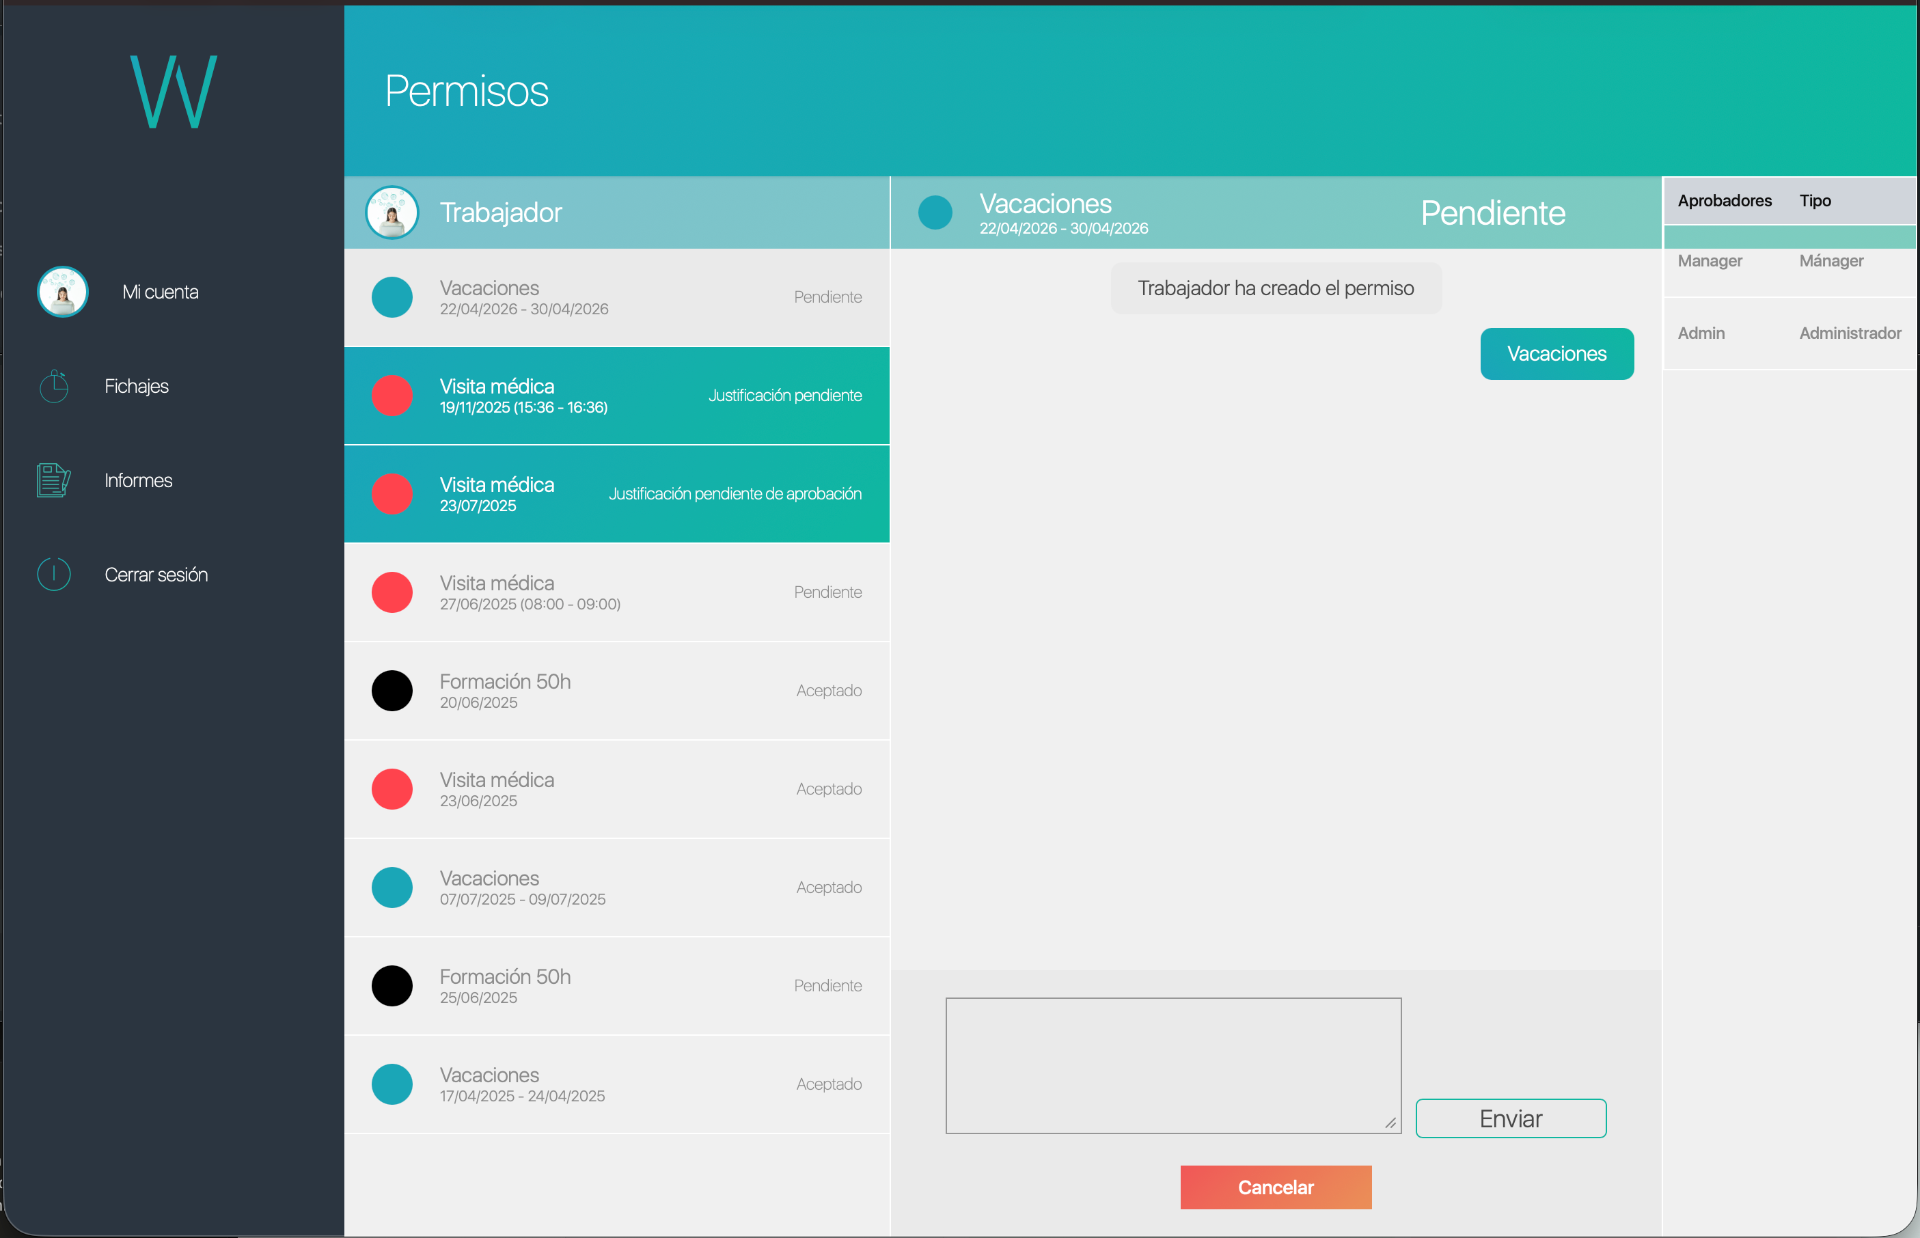Open Visita médica 27/06/2025 (08:00 - 09:00)

coord(617,593)
